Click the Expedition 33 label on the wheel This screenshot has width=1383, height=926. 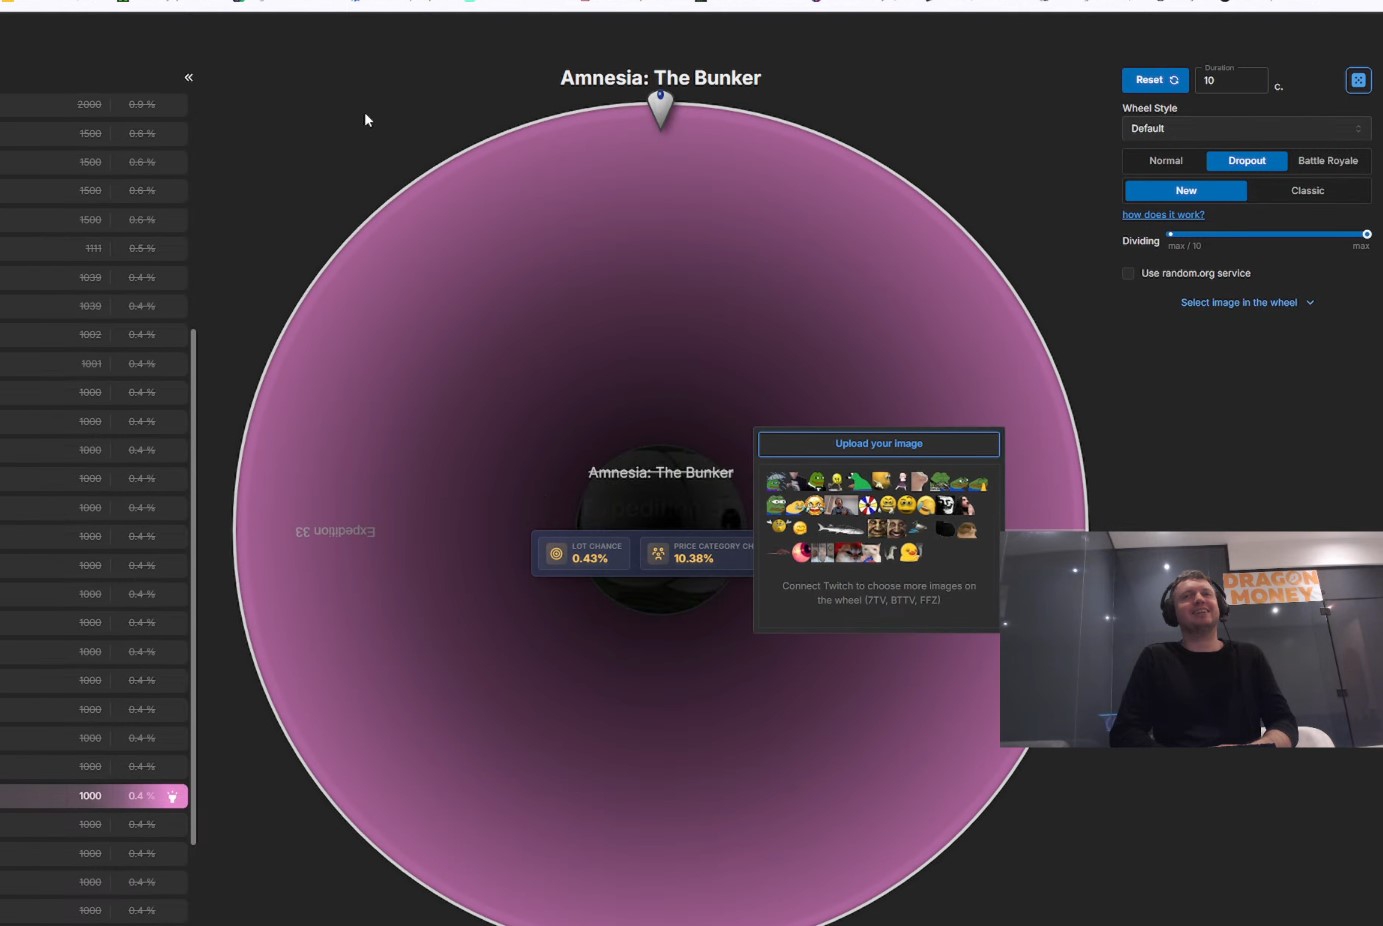[335, 531]
